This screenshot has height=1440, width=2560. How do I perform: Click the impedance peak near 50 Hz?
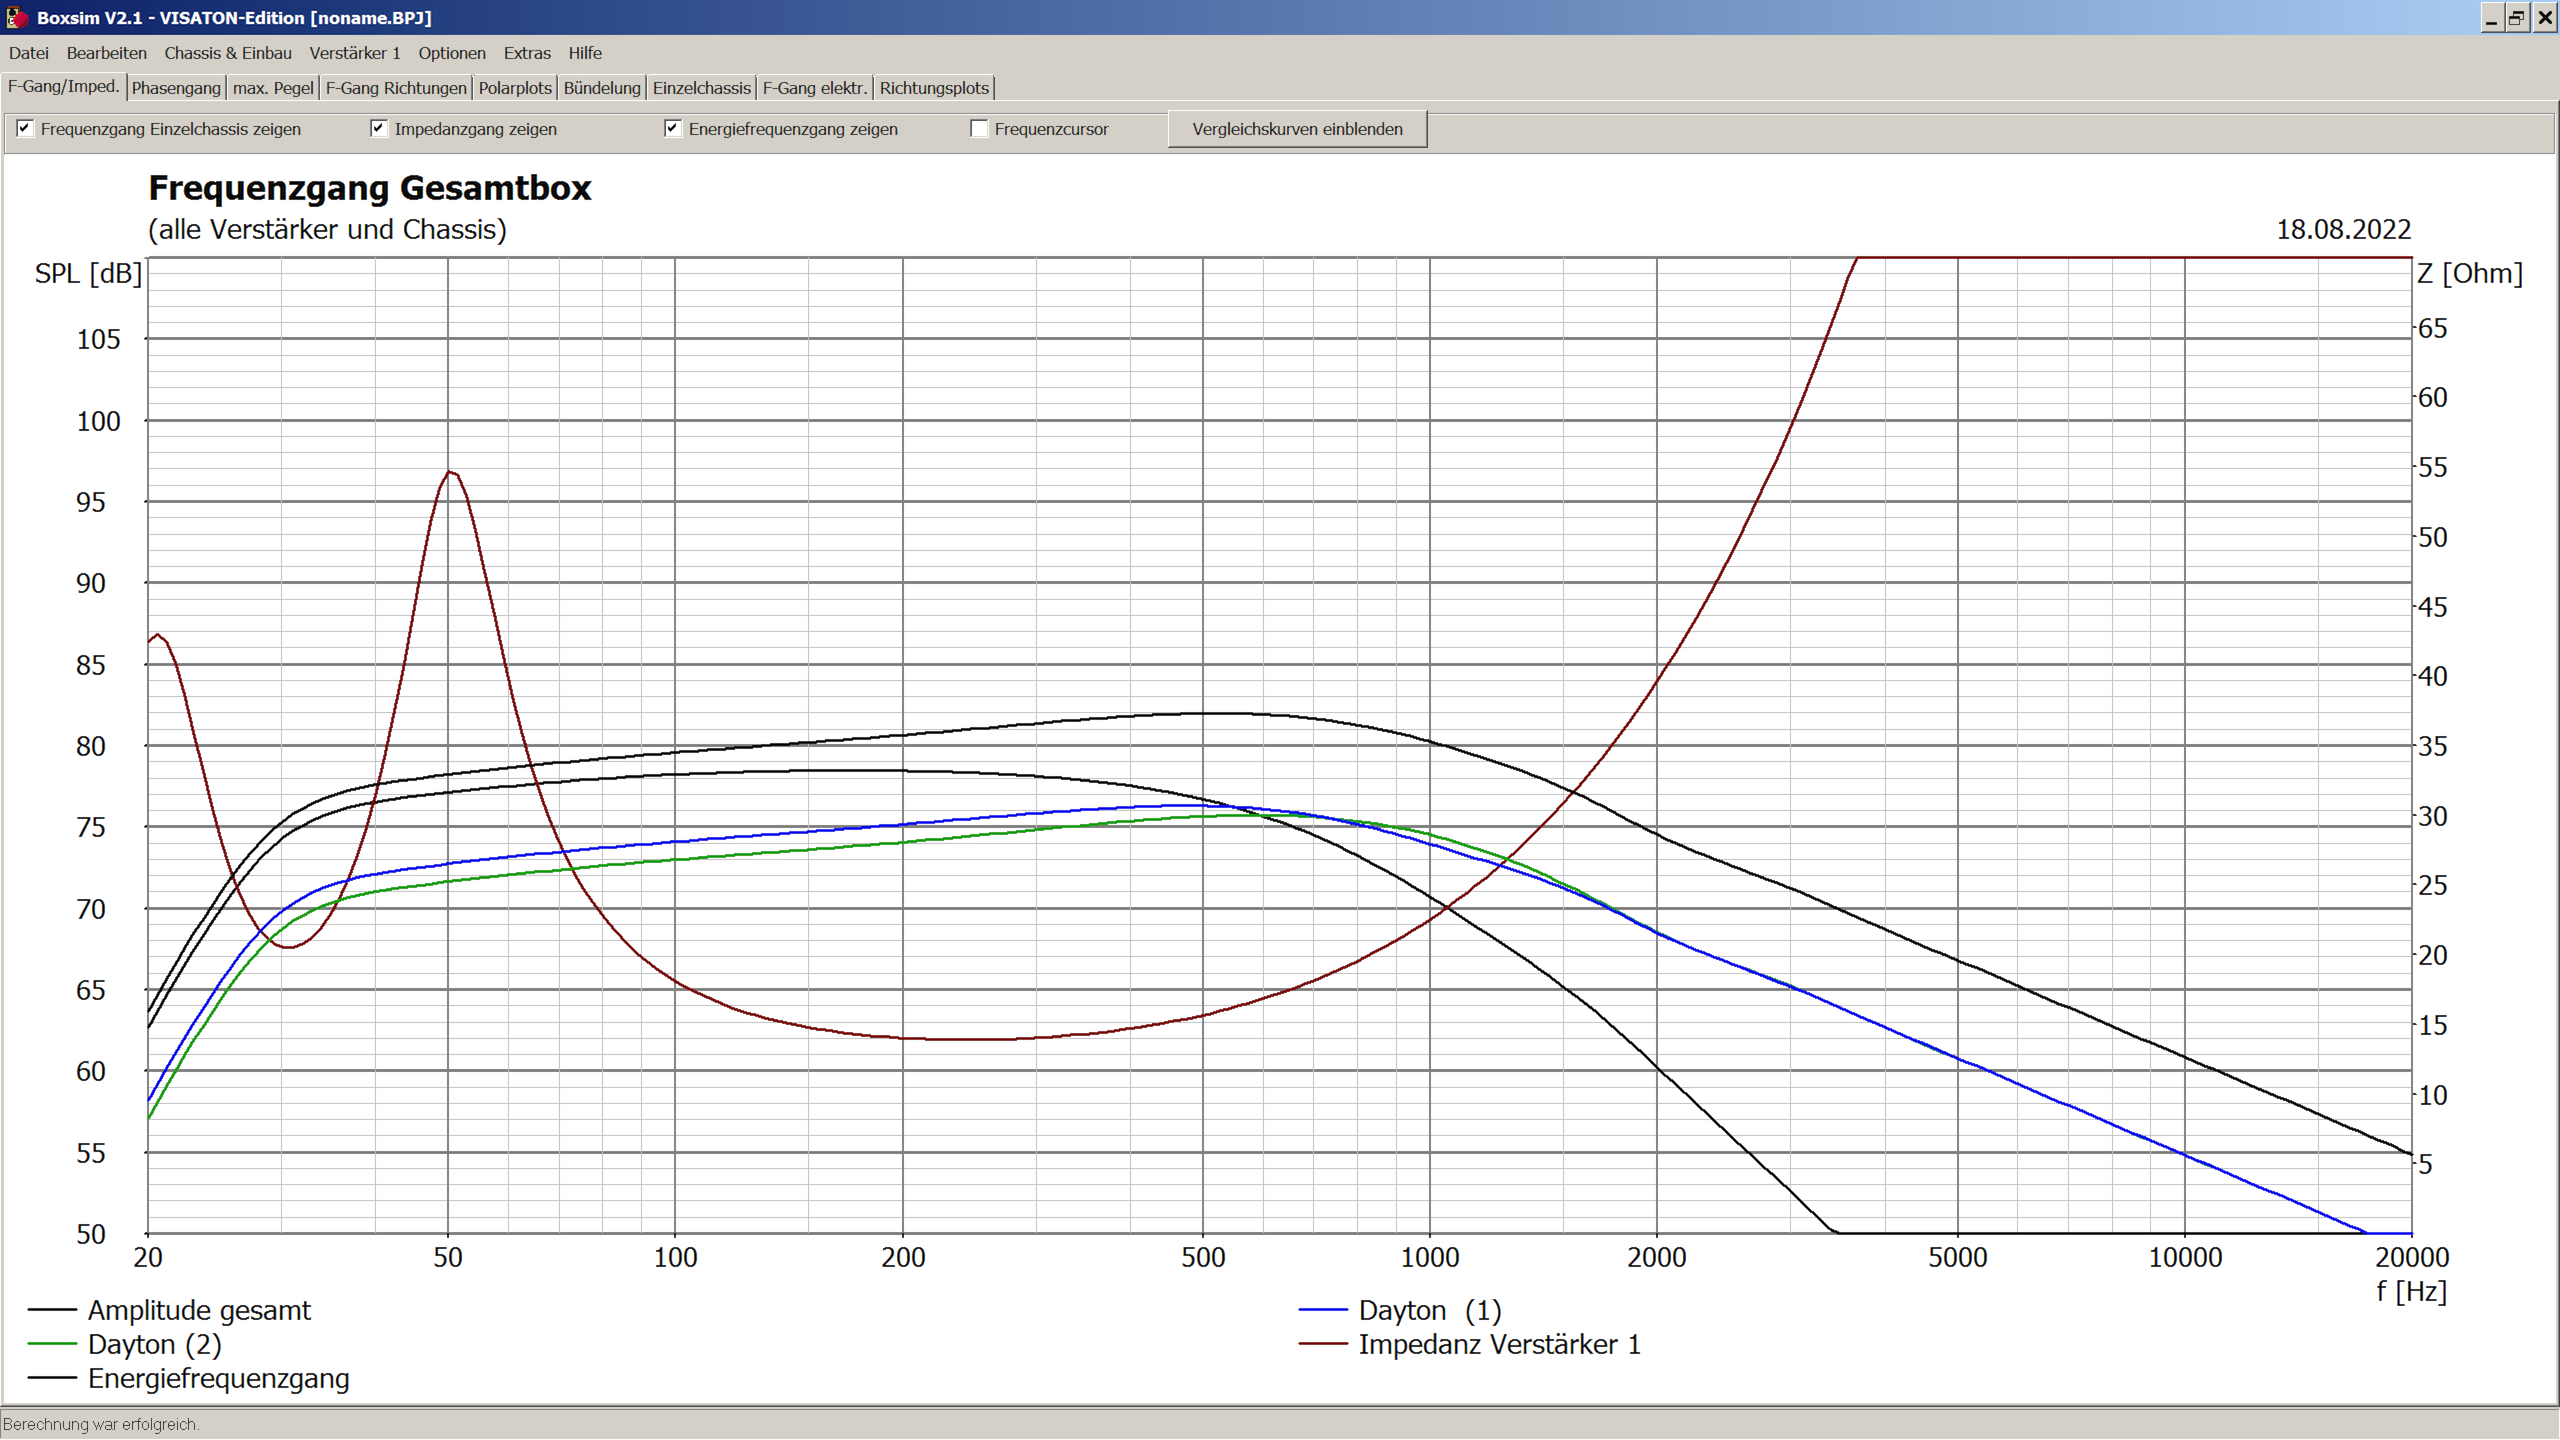pos(450,472)
